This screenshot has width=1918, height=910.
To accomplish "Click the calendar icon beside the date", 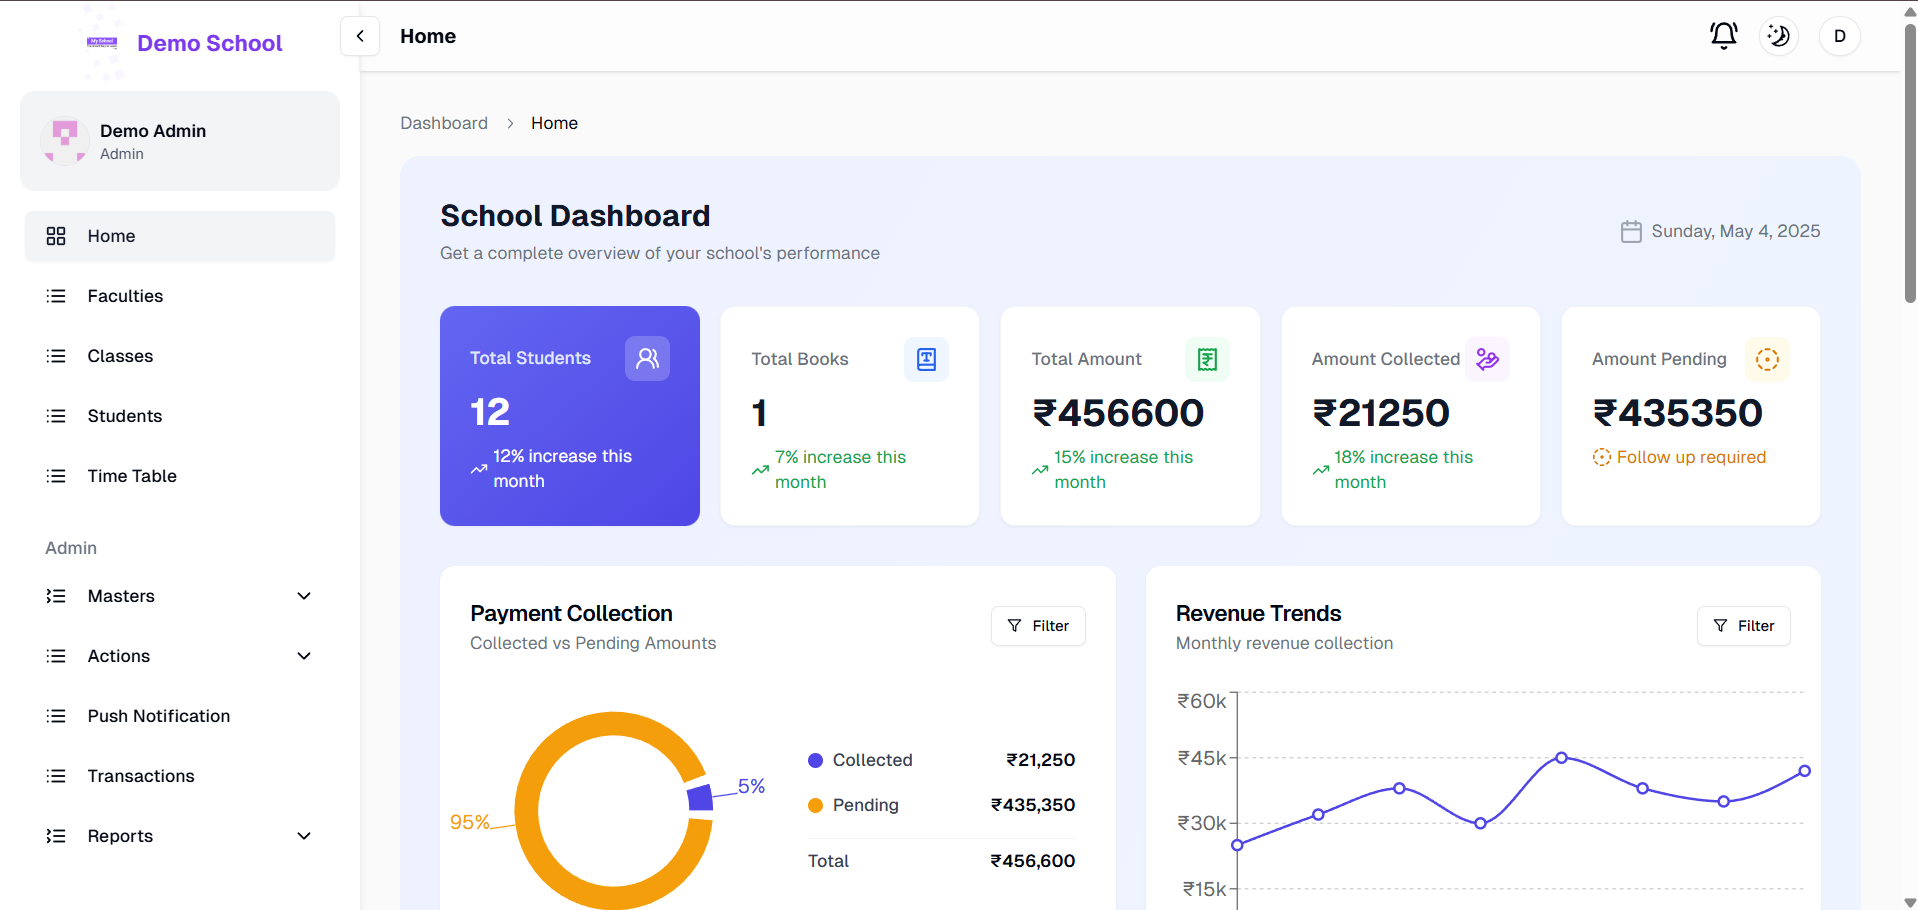I will (x=1631, y=232).
